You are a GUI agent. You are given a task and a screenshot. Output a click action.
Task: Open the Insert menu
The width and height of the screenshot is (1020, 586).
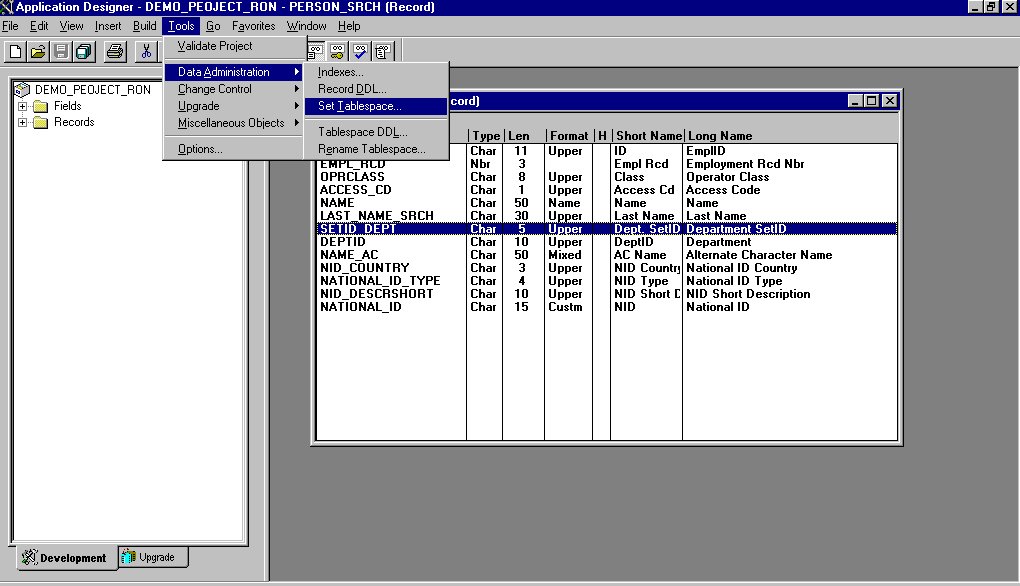[x=107, y=26]
